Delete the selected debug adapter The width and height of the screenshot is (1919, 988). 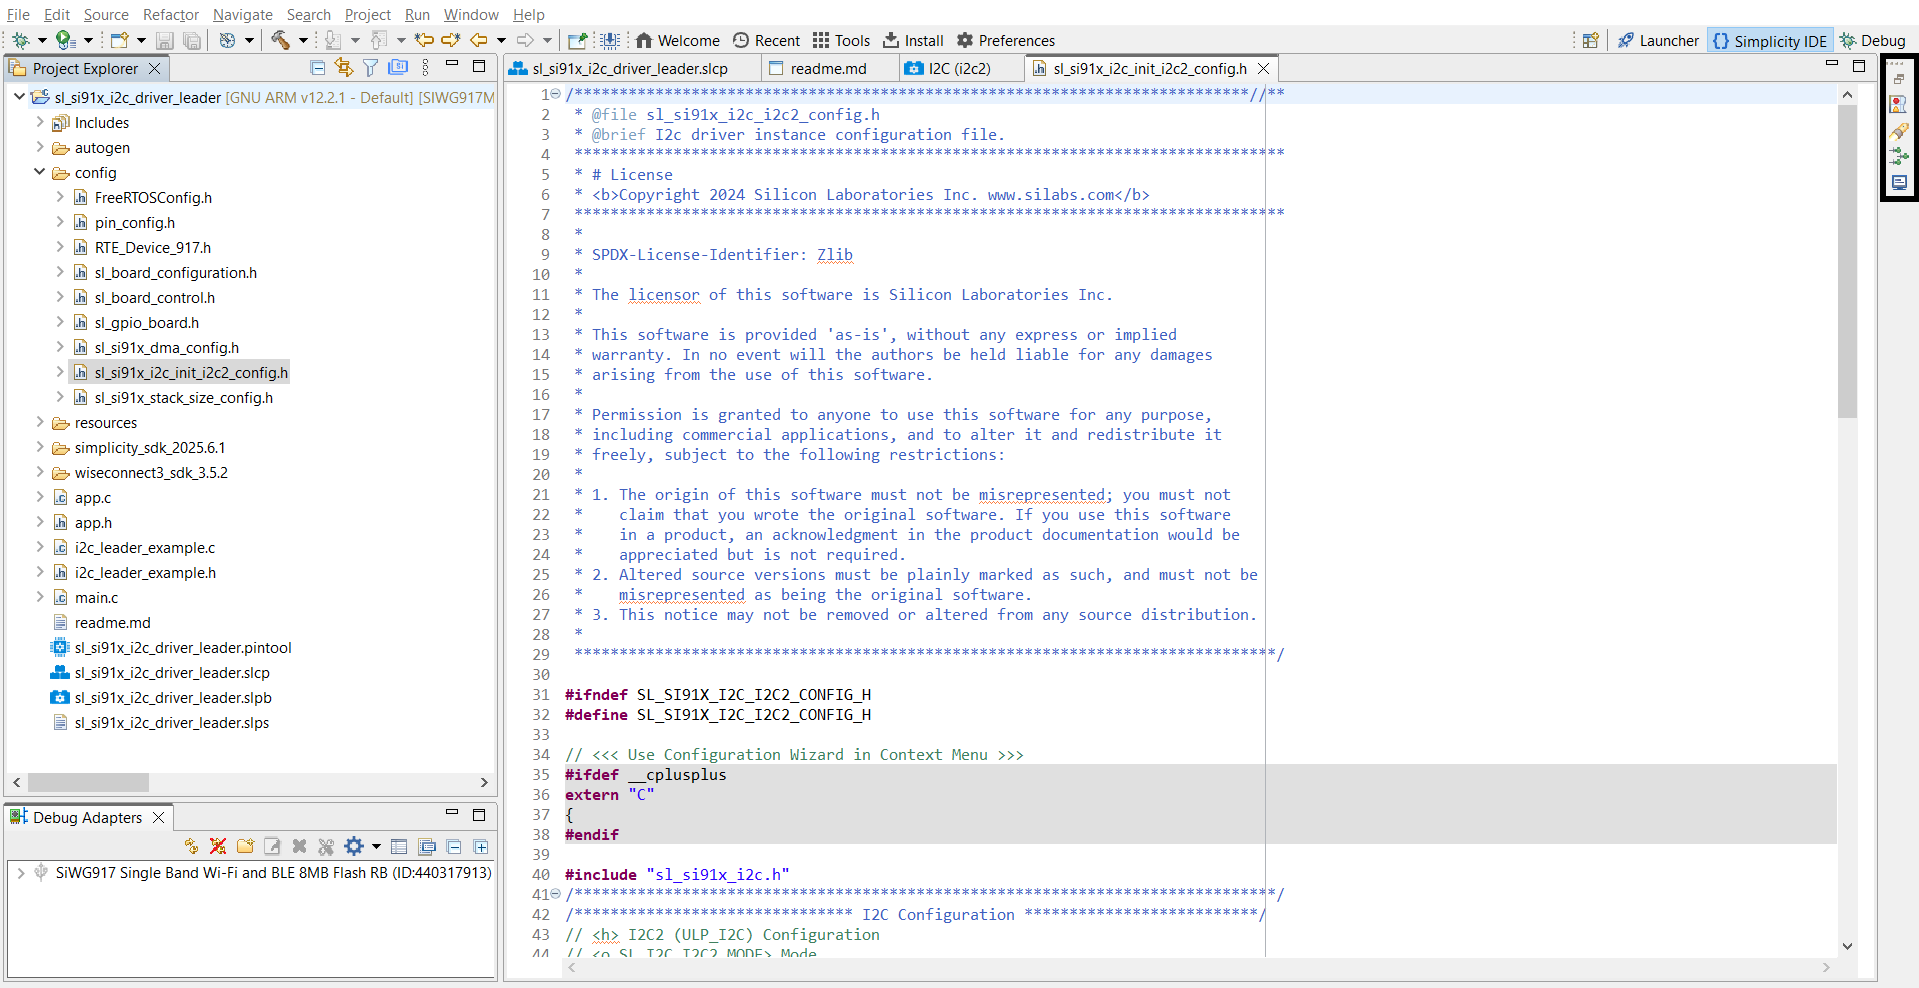299,846
